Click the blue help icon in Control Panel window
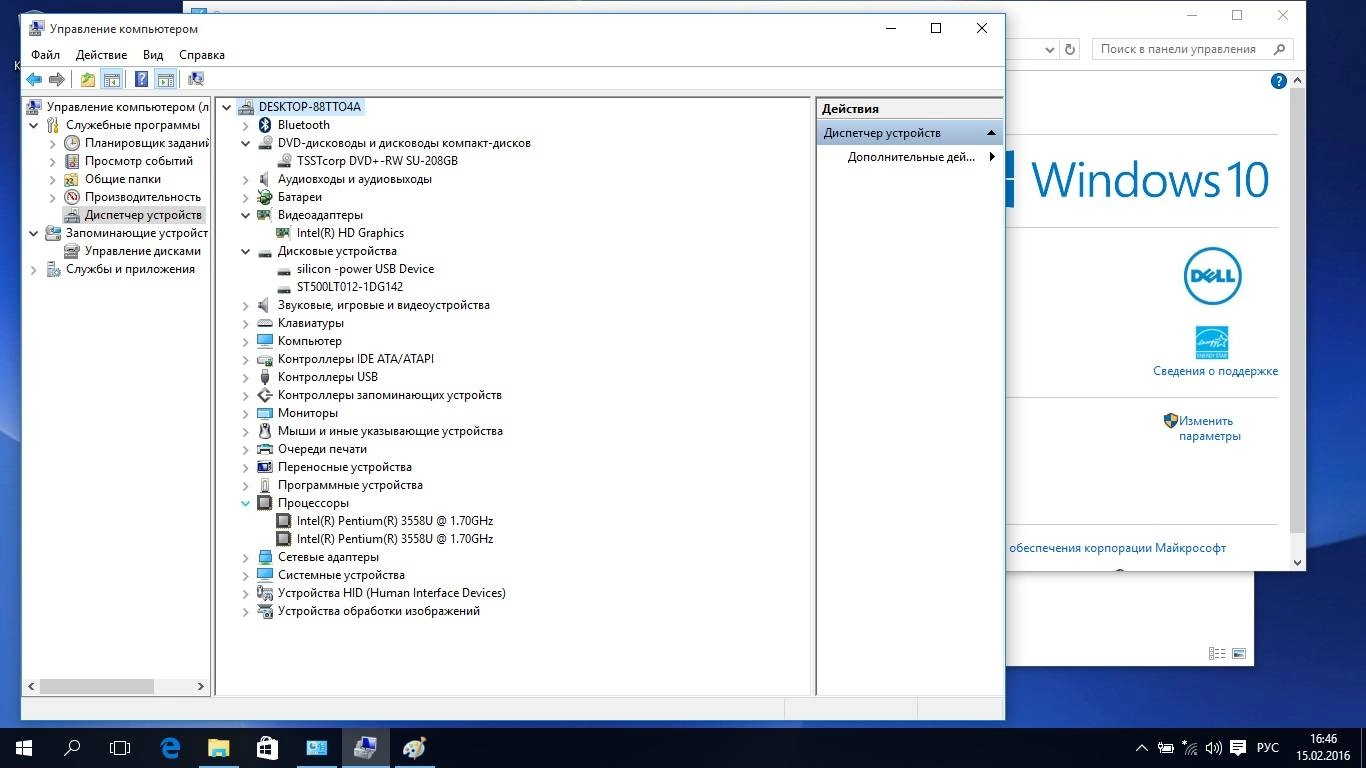The width and height of the screenshot is (1366, 768). [x=1278, y=81]
